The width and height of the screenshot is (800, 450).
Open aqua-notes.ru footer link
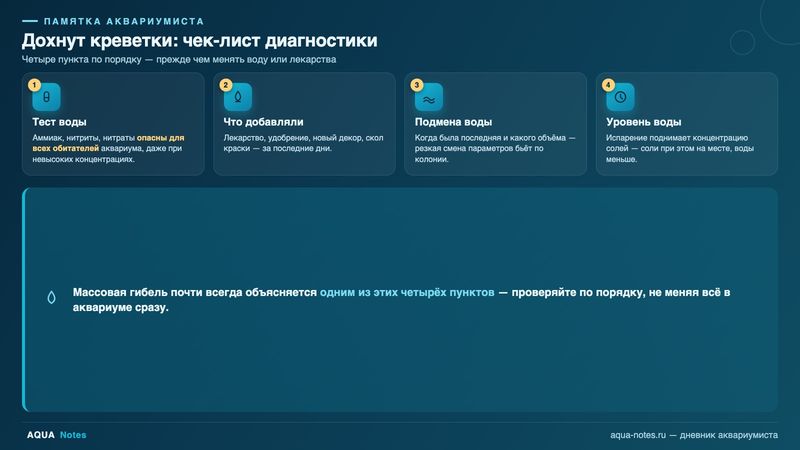(694, 435)
